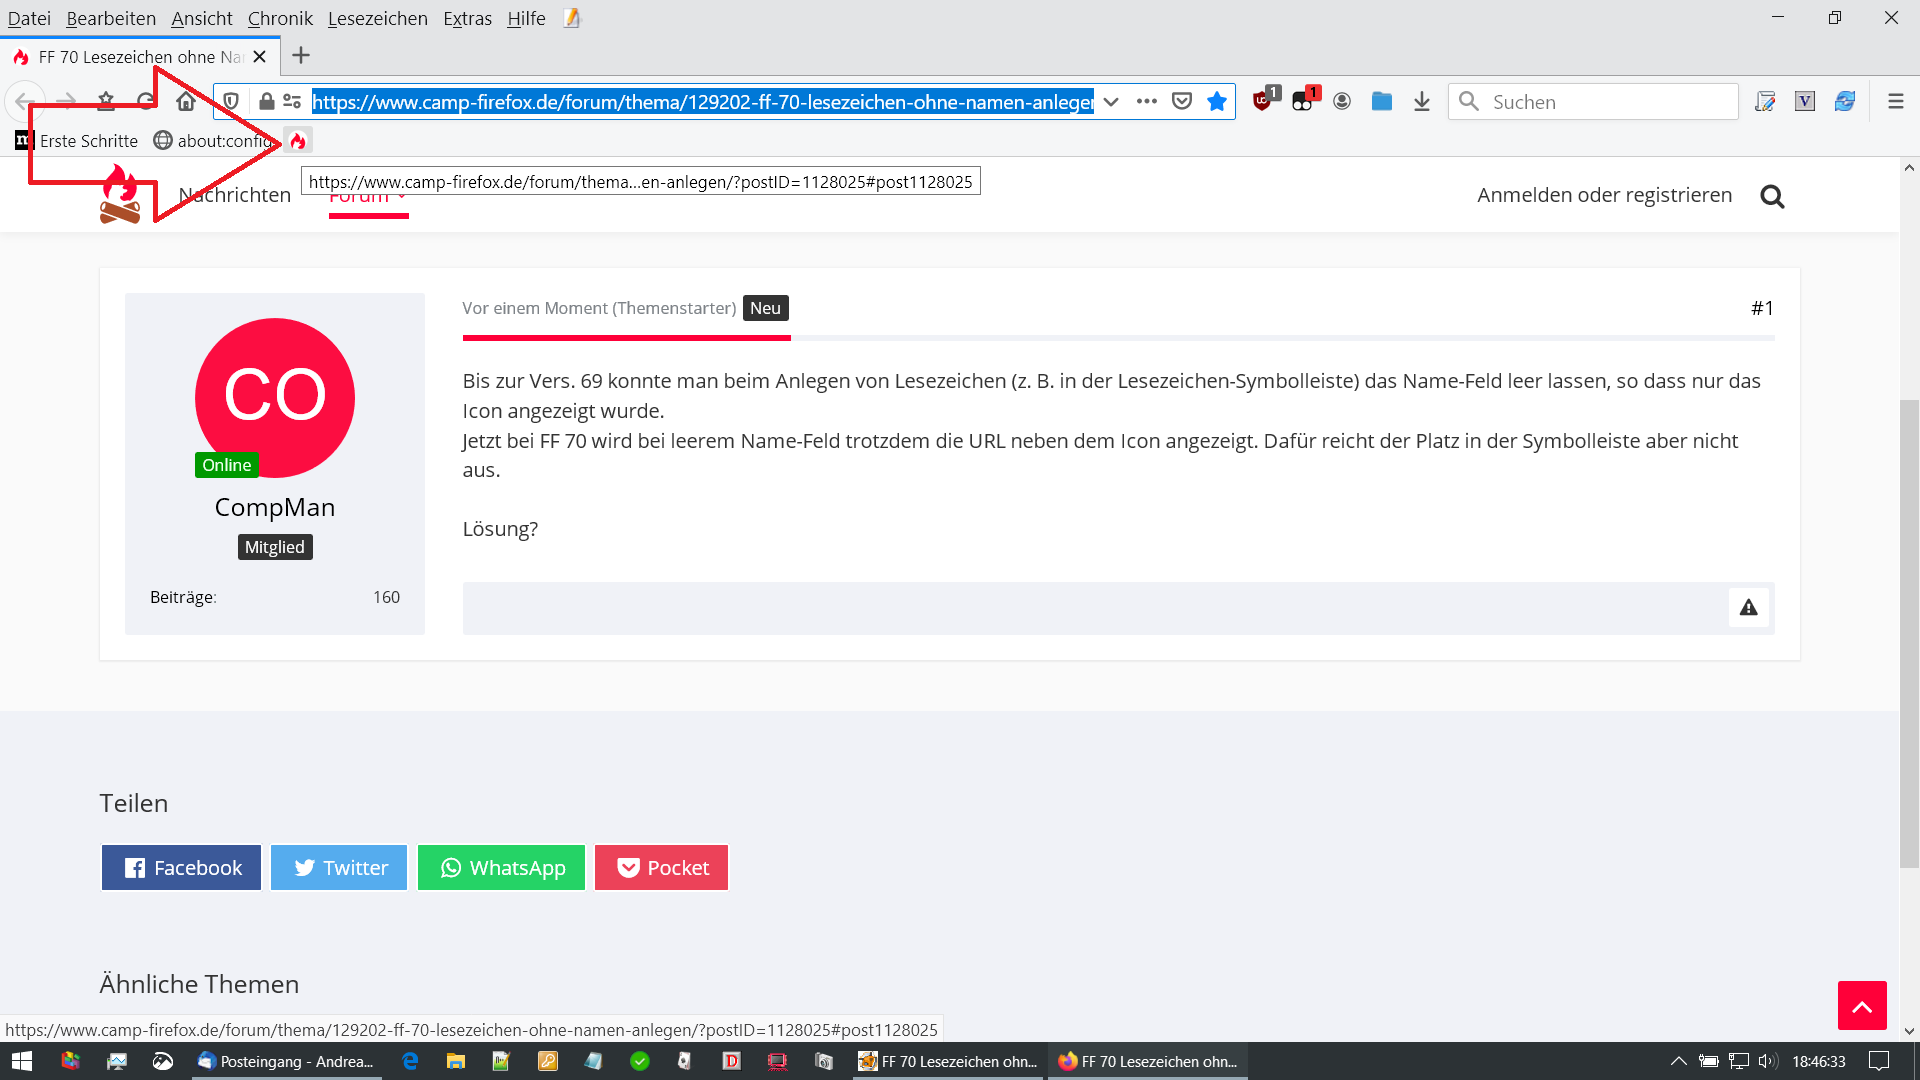Open the hamburger application menu

[x=1895, y=101]
